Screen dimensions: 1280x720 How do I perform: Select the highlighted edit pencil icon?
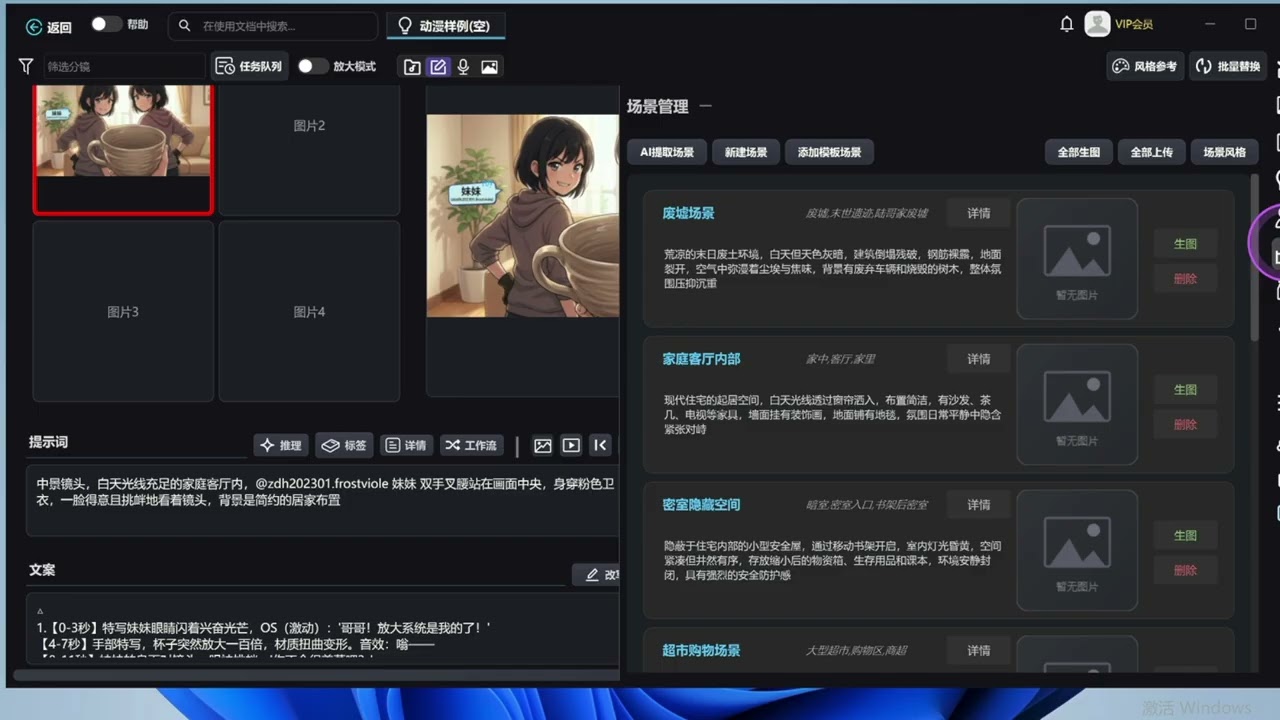(x=438, y=67)
